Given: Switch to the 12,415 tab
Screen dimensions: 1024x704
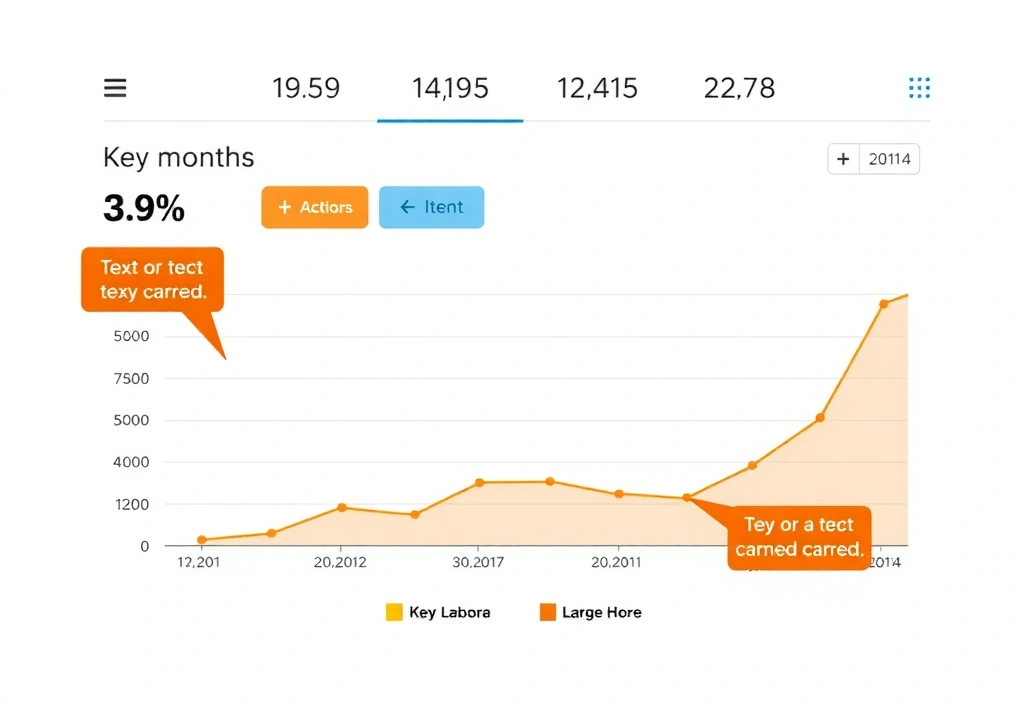Looking at the screenshot, I should pos(597,88).
